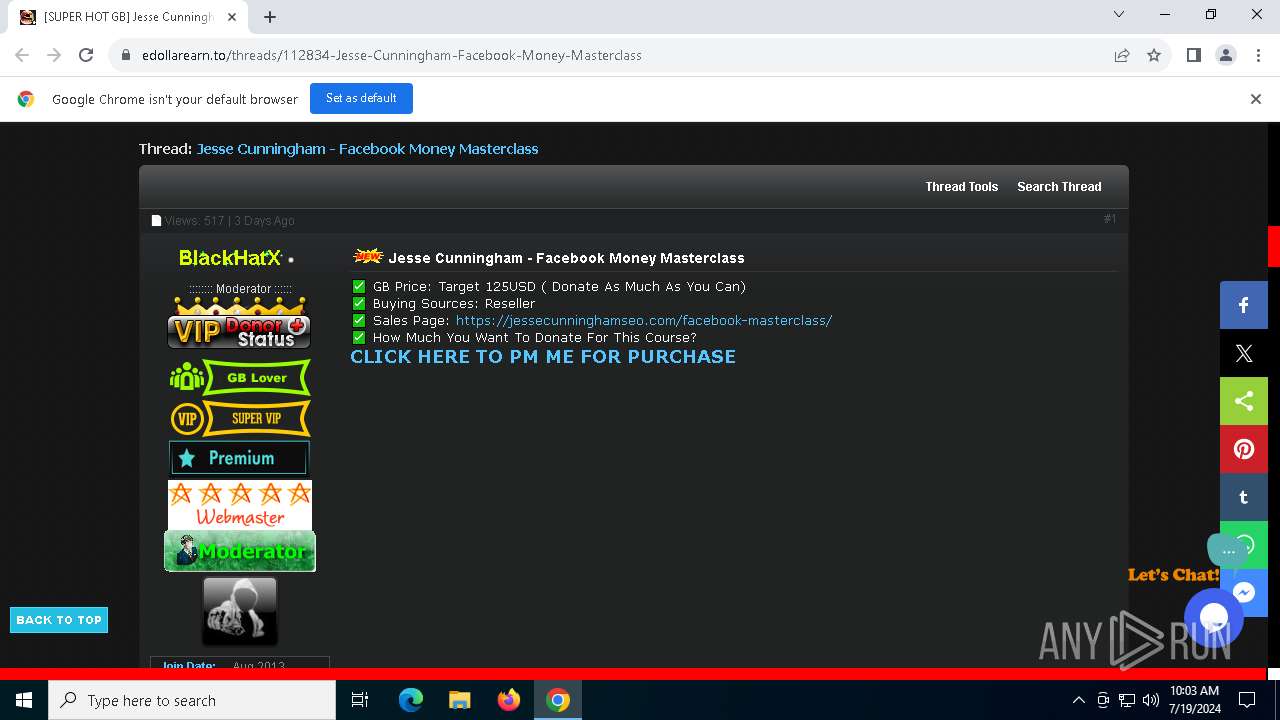Screen dimensions: 1280x720
Task: Click the five-star Webmaster badge
Action: [240, 504]
